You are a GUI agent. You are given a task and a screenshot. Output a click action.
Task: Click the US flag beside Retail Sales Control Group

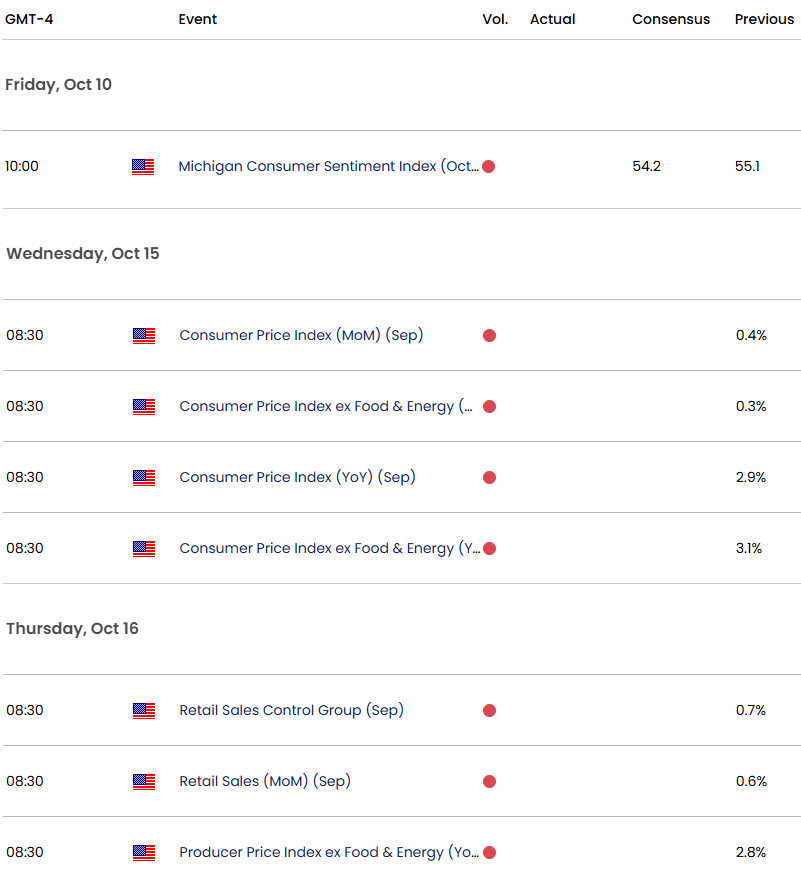144,711
